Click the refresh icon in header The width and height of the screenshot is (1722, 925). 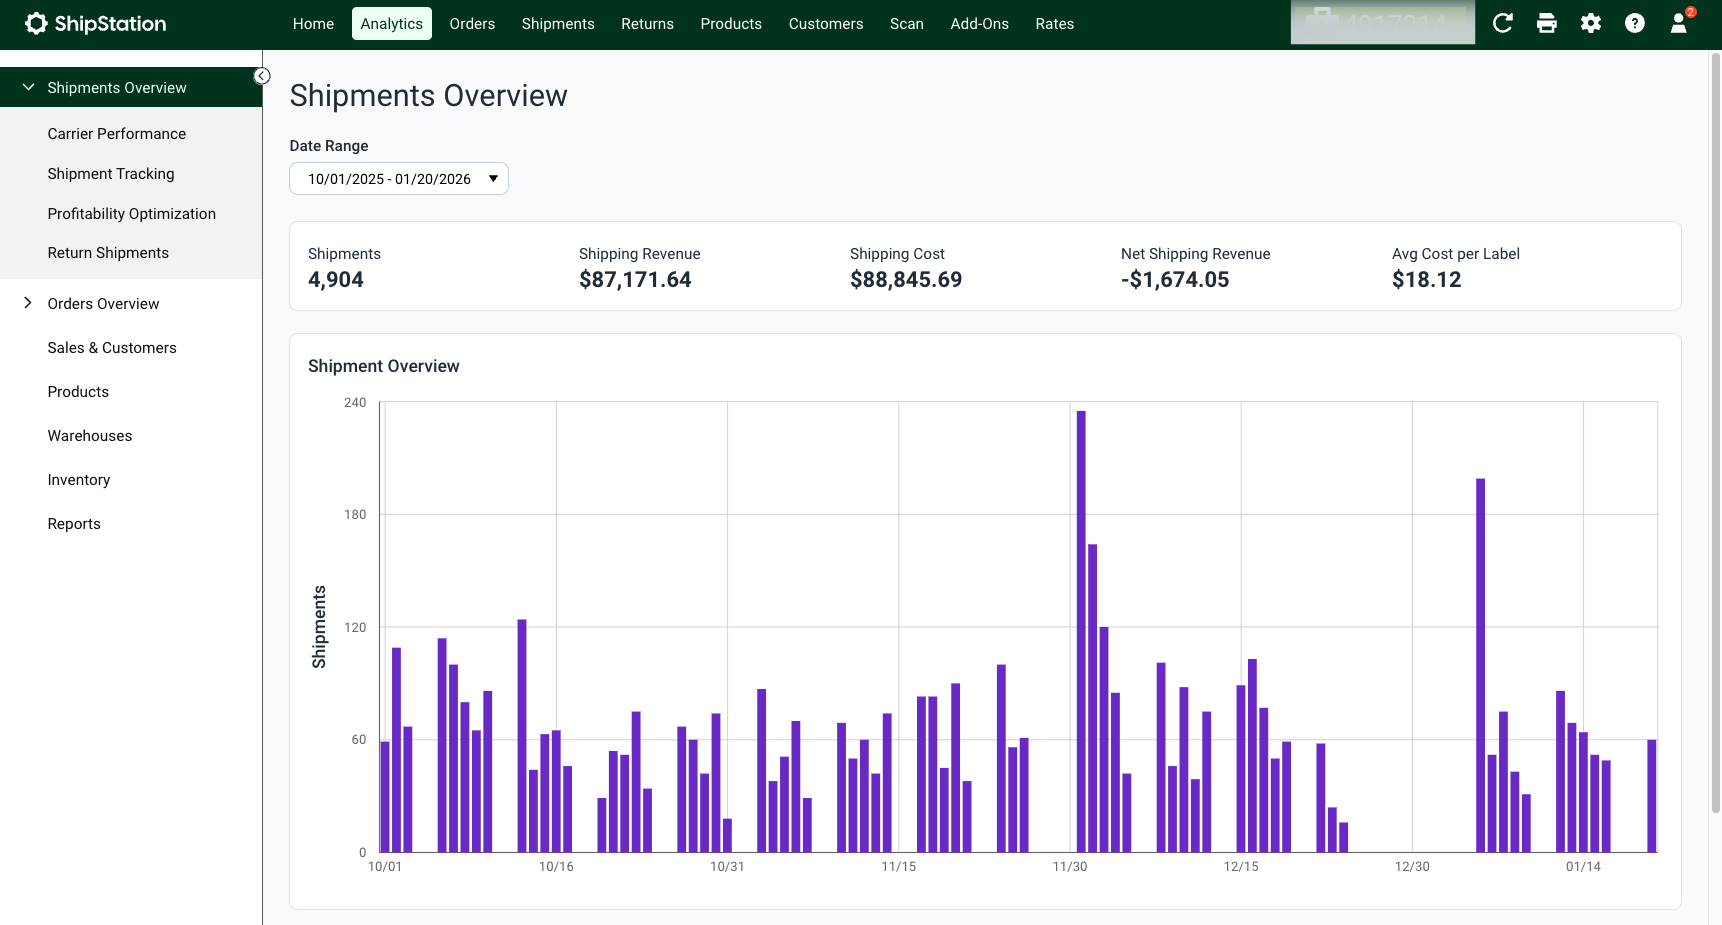pos(1502,23)
